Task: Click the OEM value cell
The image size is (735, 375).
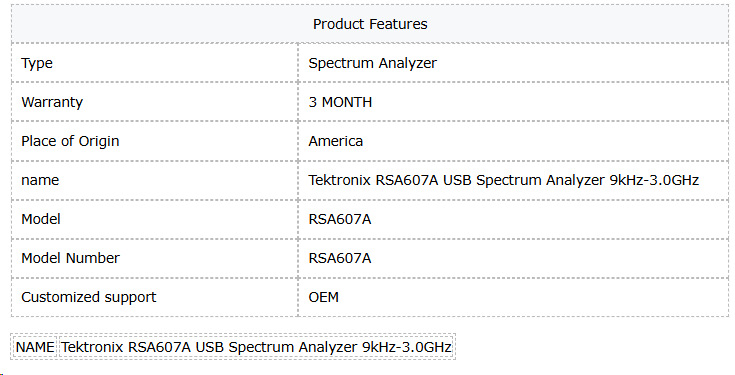Action: 513,297
